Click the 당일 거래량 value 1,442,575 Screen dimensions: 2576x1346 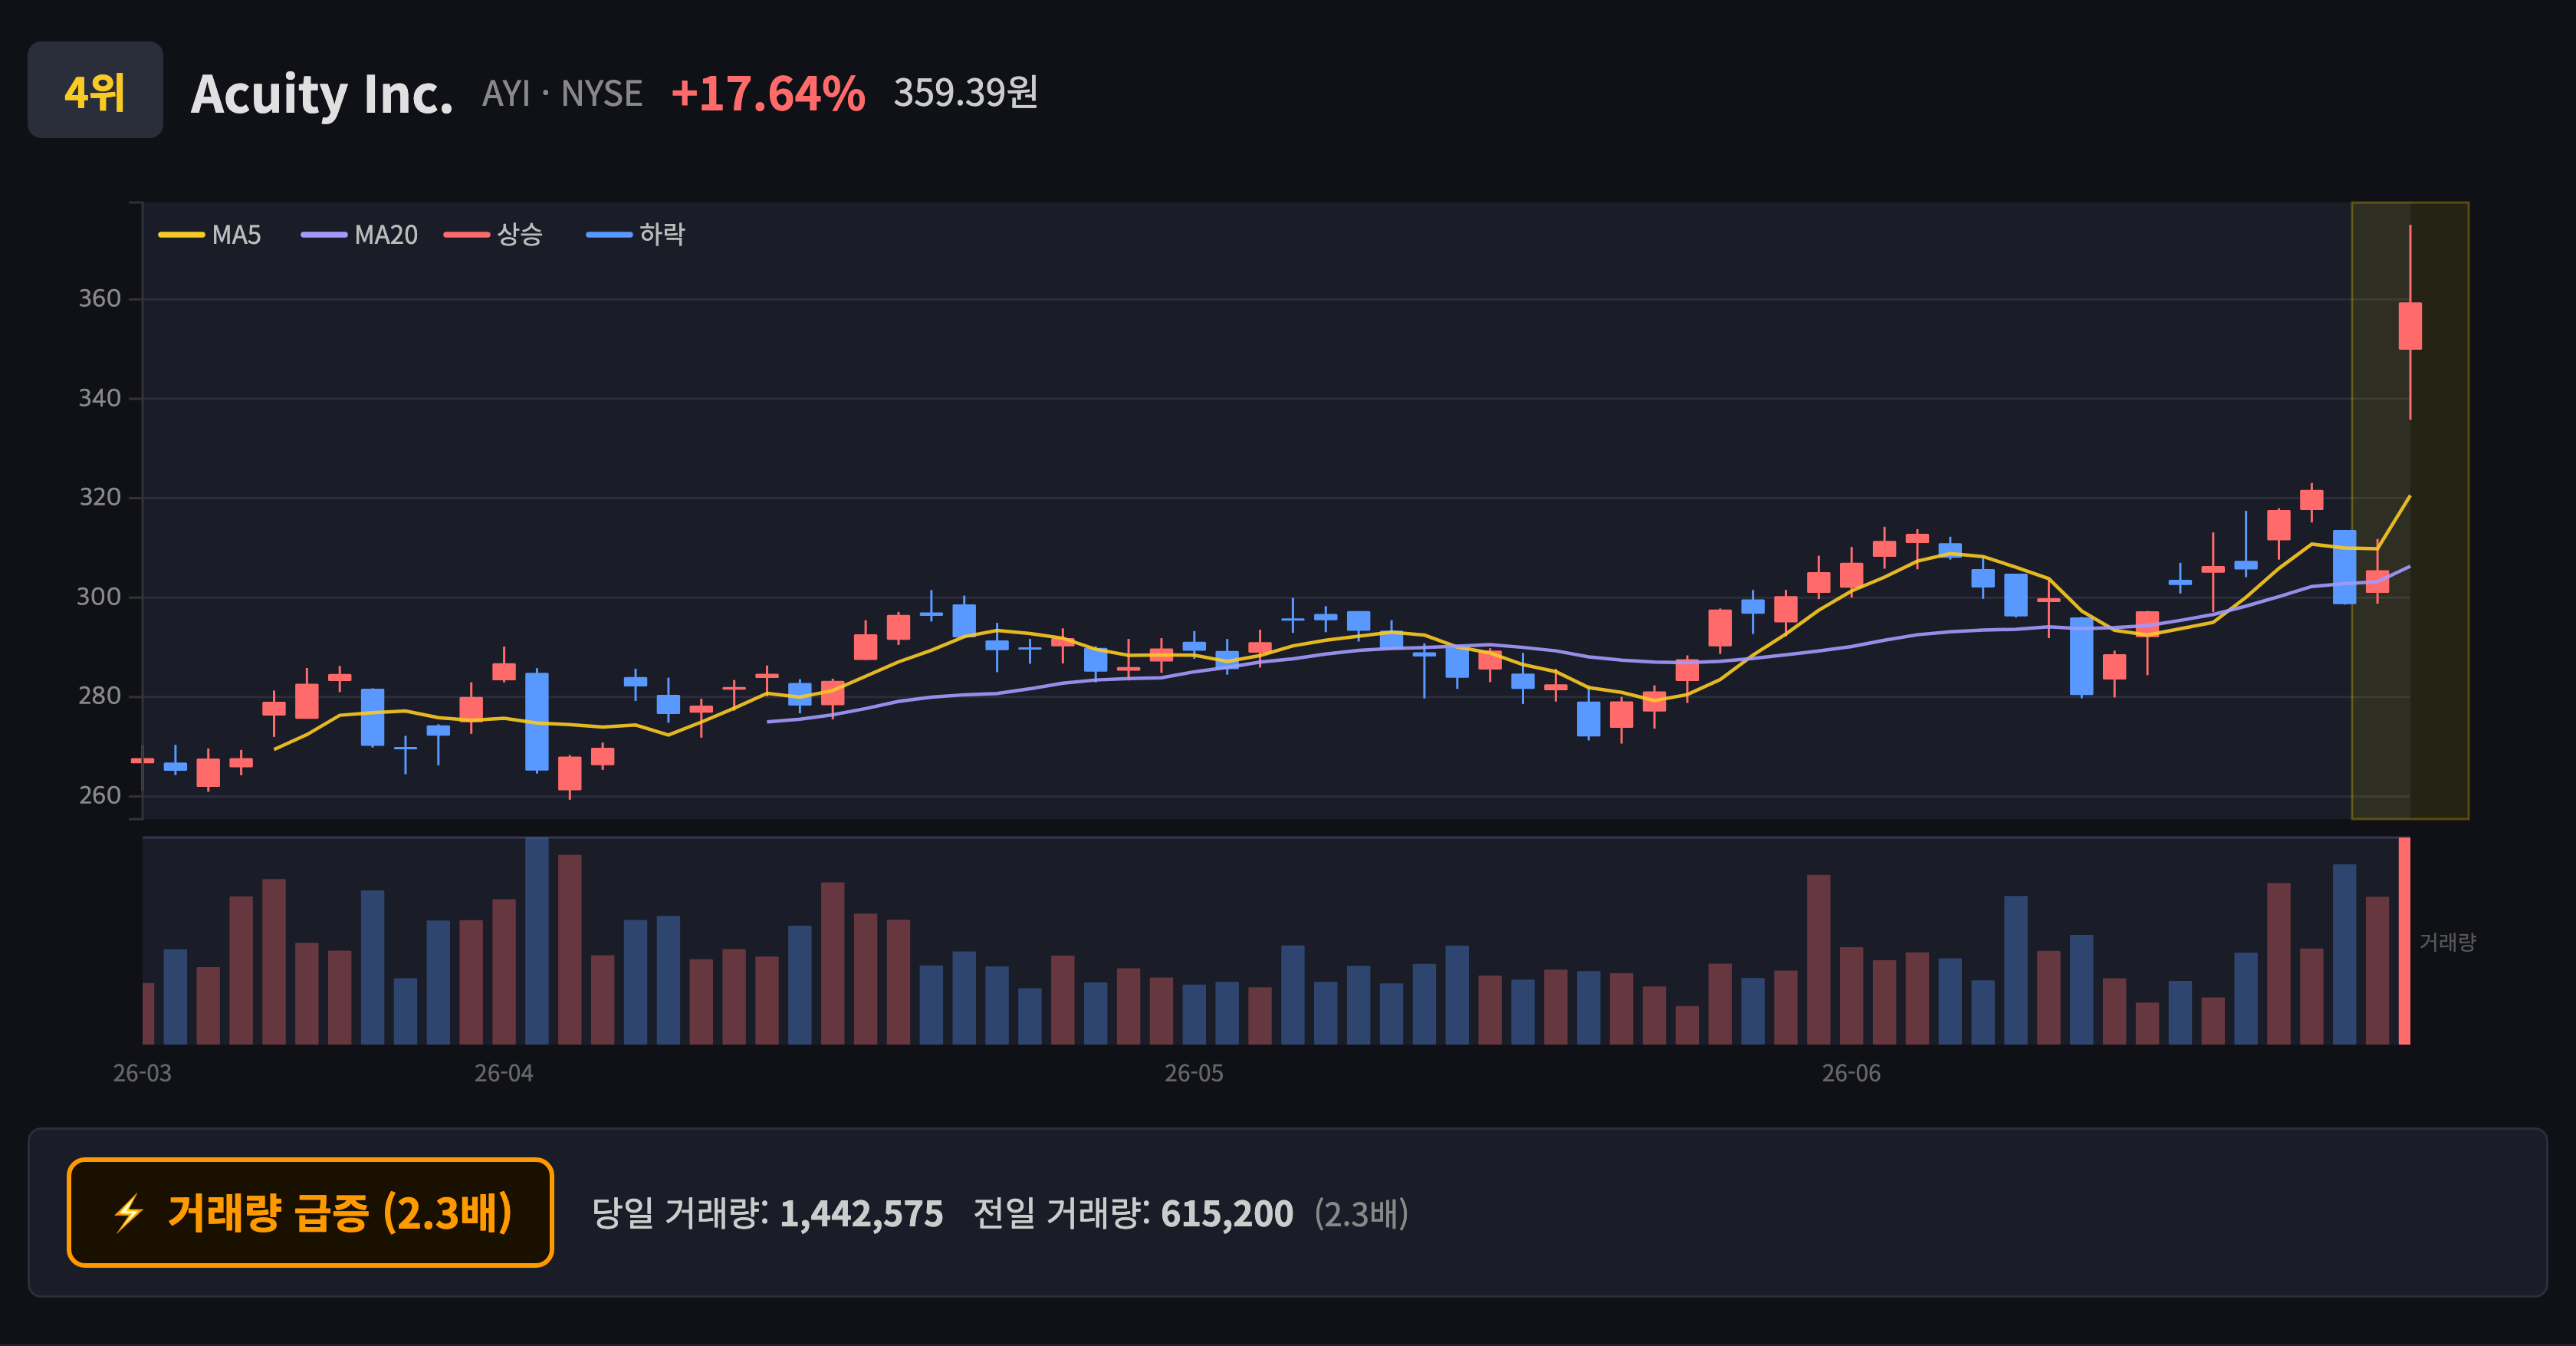(861, 1214)
